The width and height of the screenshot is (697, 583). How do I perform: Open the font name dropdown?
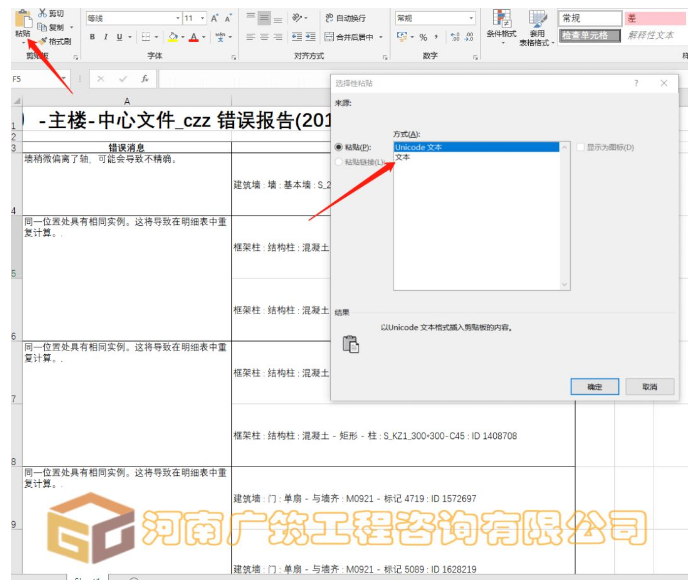(178, 18)
